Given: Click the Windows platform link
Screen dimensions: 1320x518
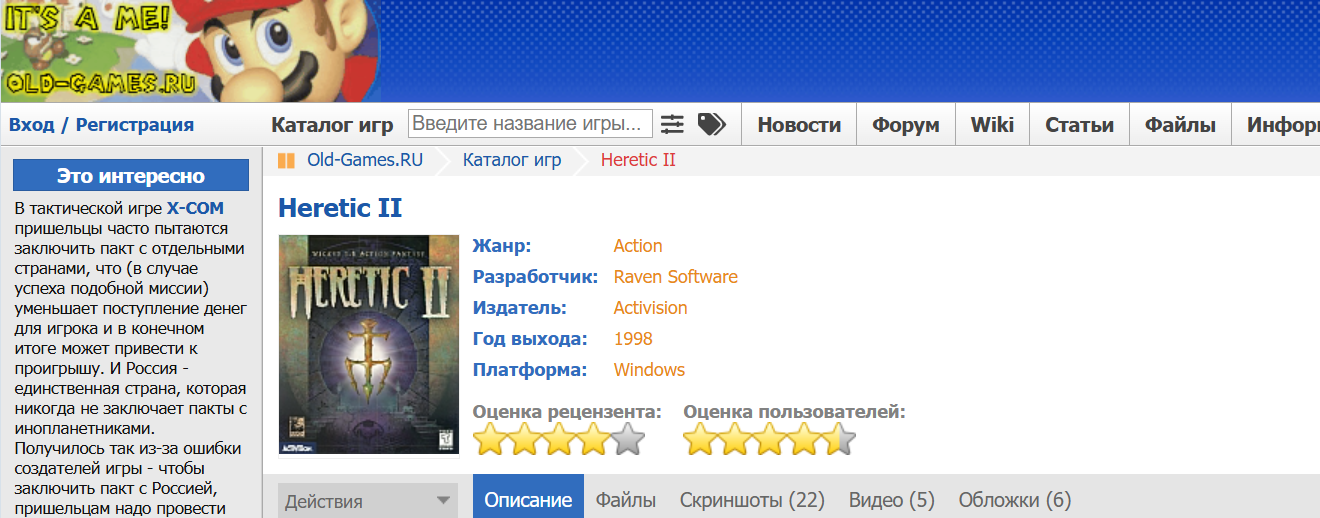Looking at the screenshot, I should click(649, 370).
